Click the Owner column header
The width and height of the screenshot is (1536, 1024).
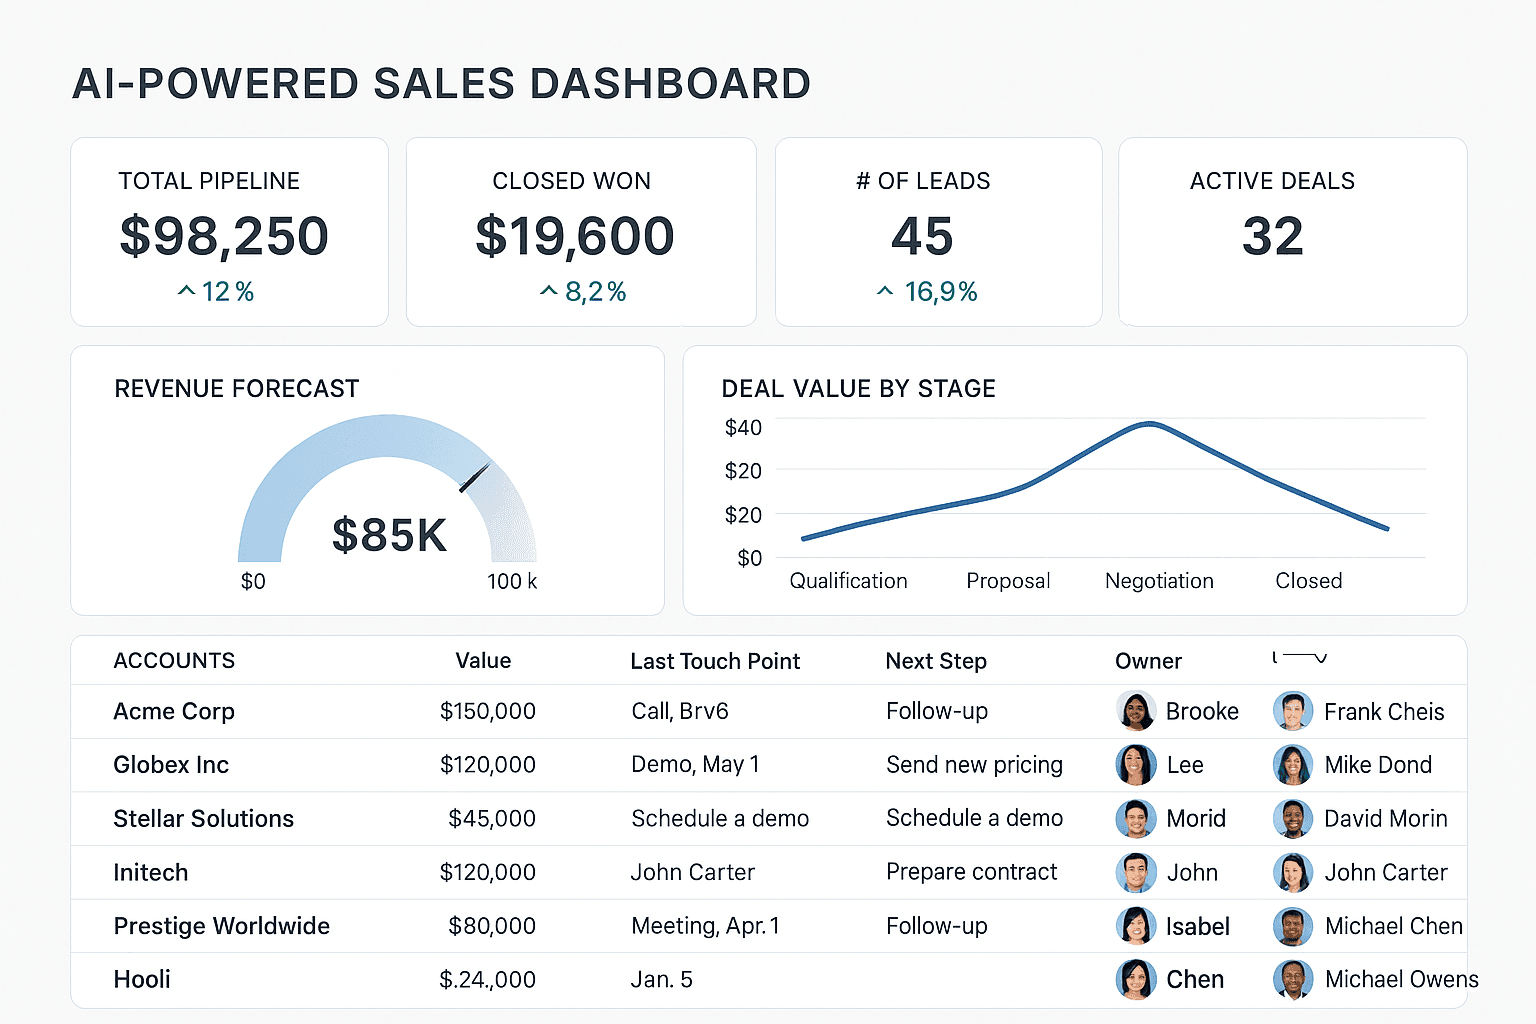(x=1148, y=660)
